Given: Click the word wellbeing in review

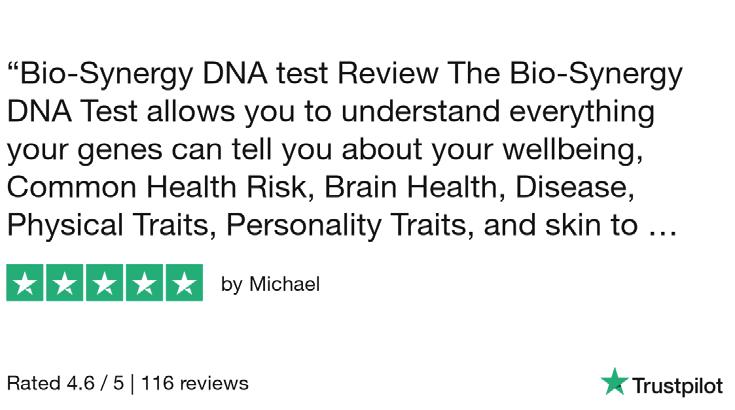Looking at the screenshot, I should click(608, 151).
